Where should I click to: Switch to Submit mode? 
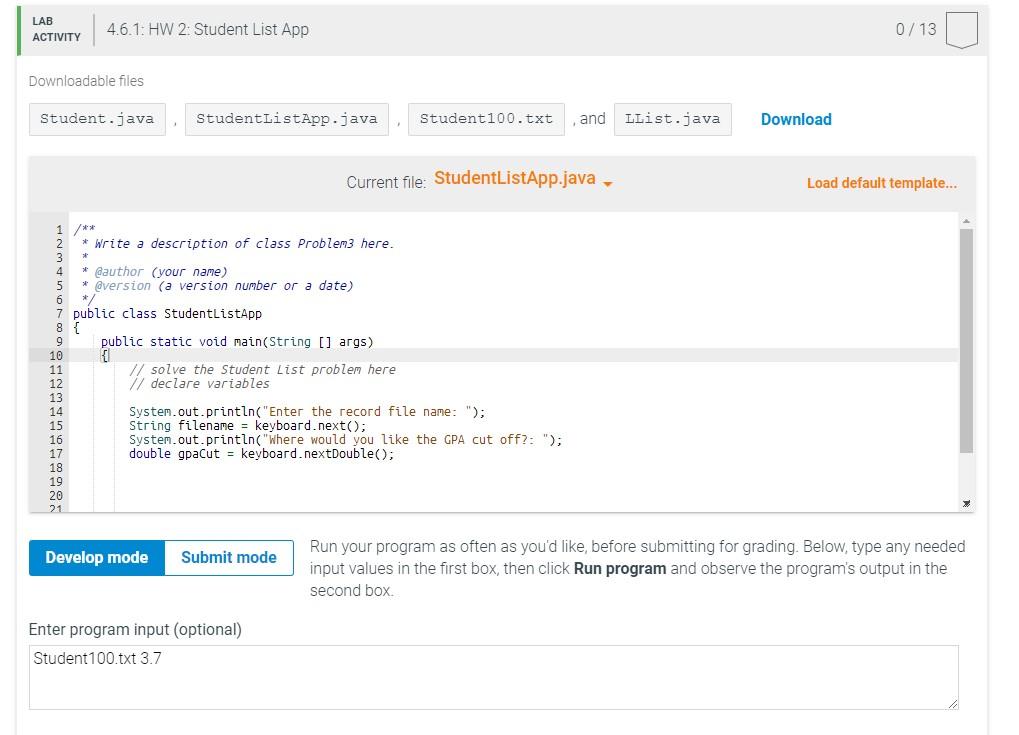pos(227,558)
